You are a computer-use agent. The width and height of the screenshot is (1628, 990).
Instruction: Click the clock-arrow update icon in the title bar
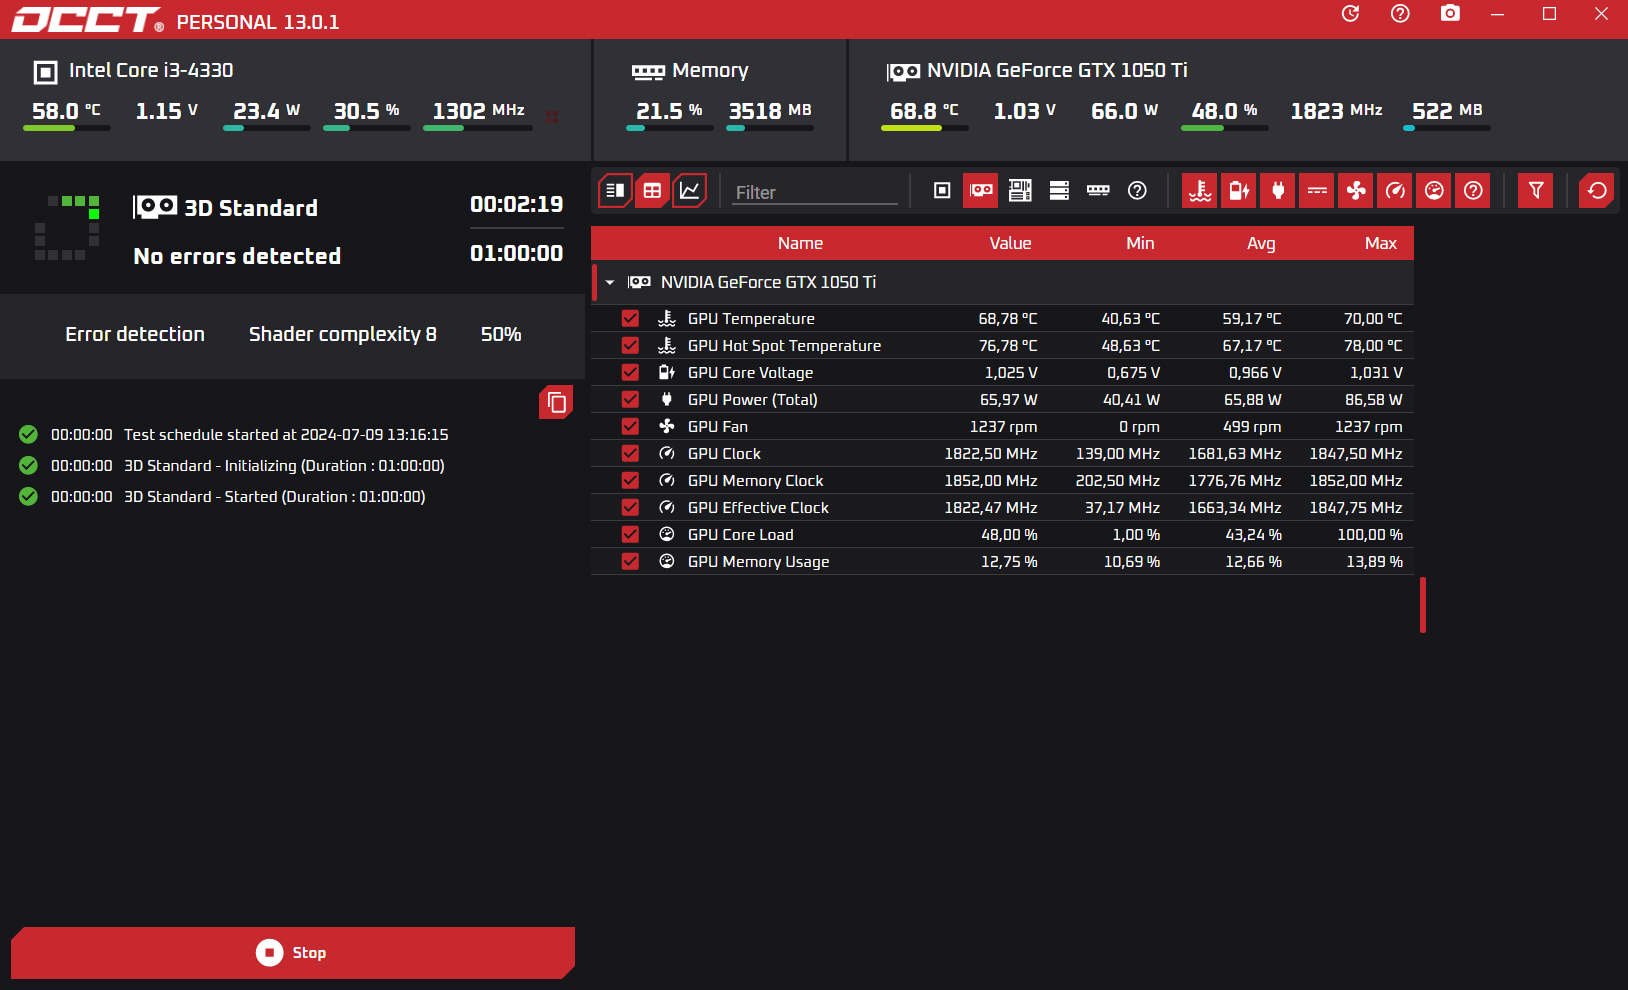point(1350,14)
